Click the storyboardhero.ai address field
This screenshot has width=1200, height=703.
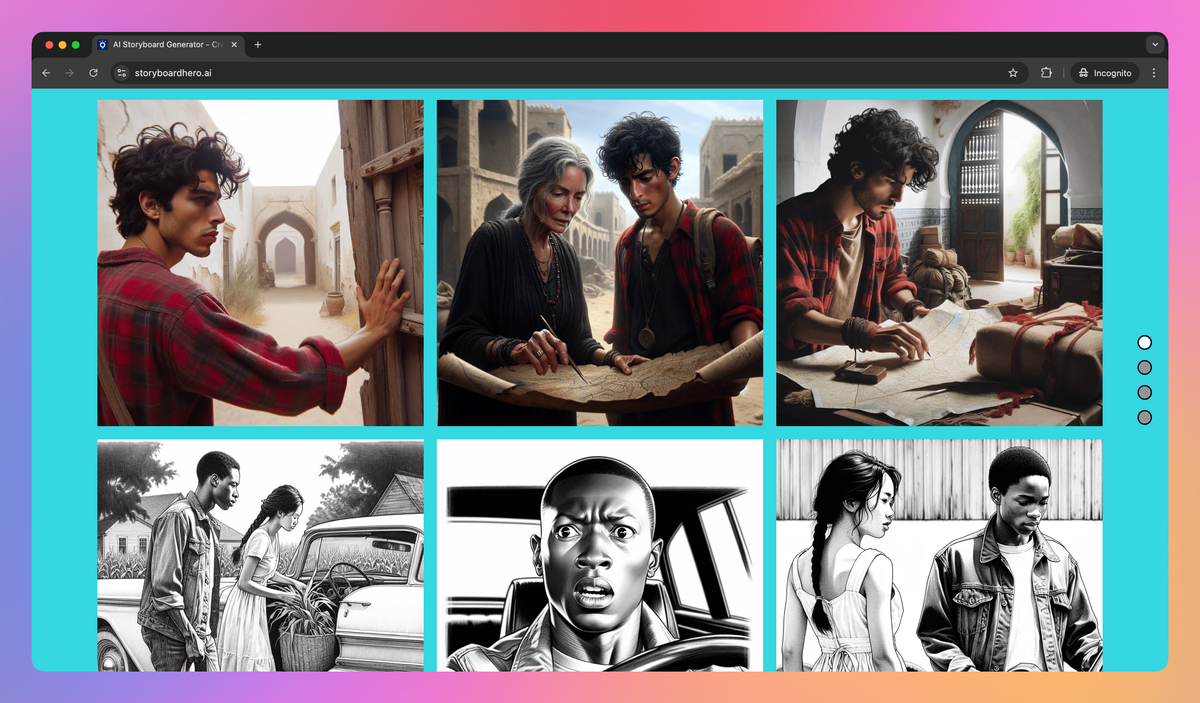(x=567, y=73)
